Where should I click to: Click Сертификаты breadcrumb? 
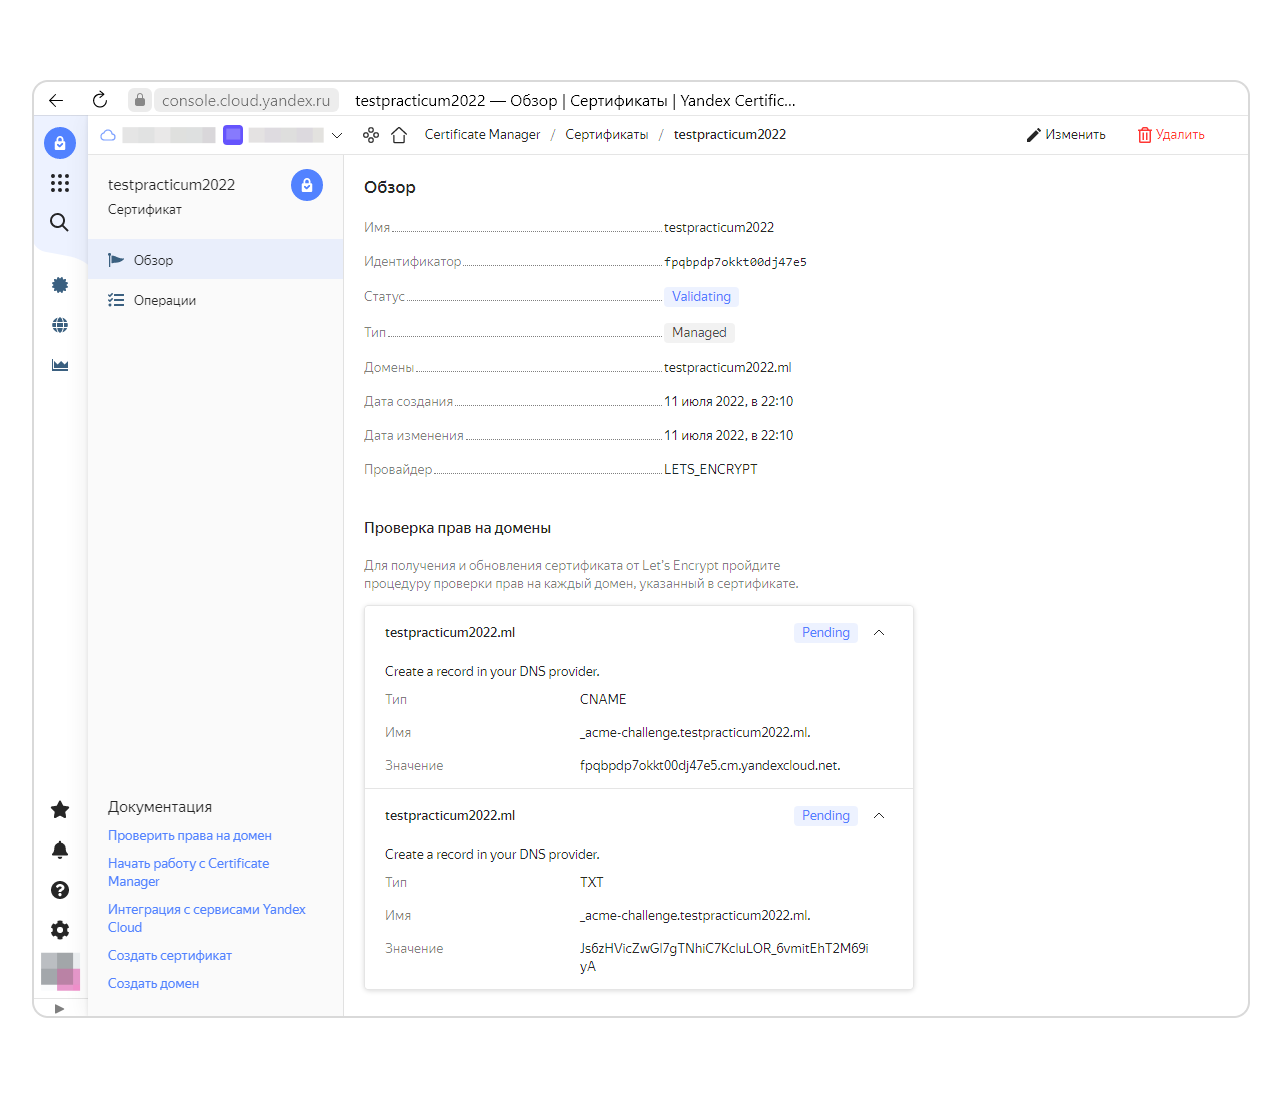click(607, 135)
